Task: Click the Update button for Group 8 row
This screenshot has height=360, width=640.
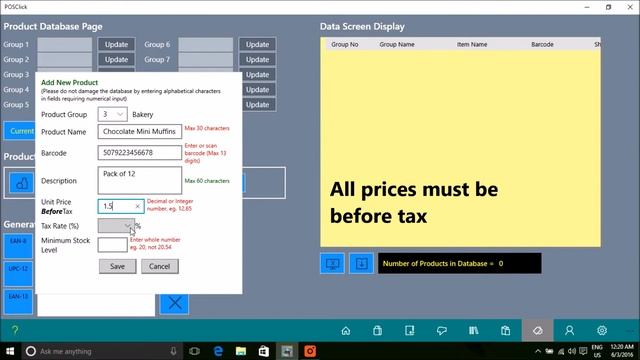Action: tap(259, 75)
